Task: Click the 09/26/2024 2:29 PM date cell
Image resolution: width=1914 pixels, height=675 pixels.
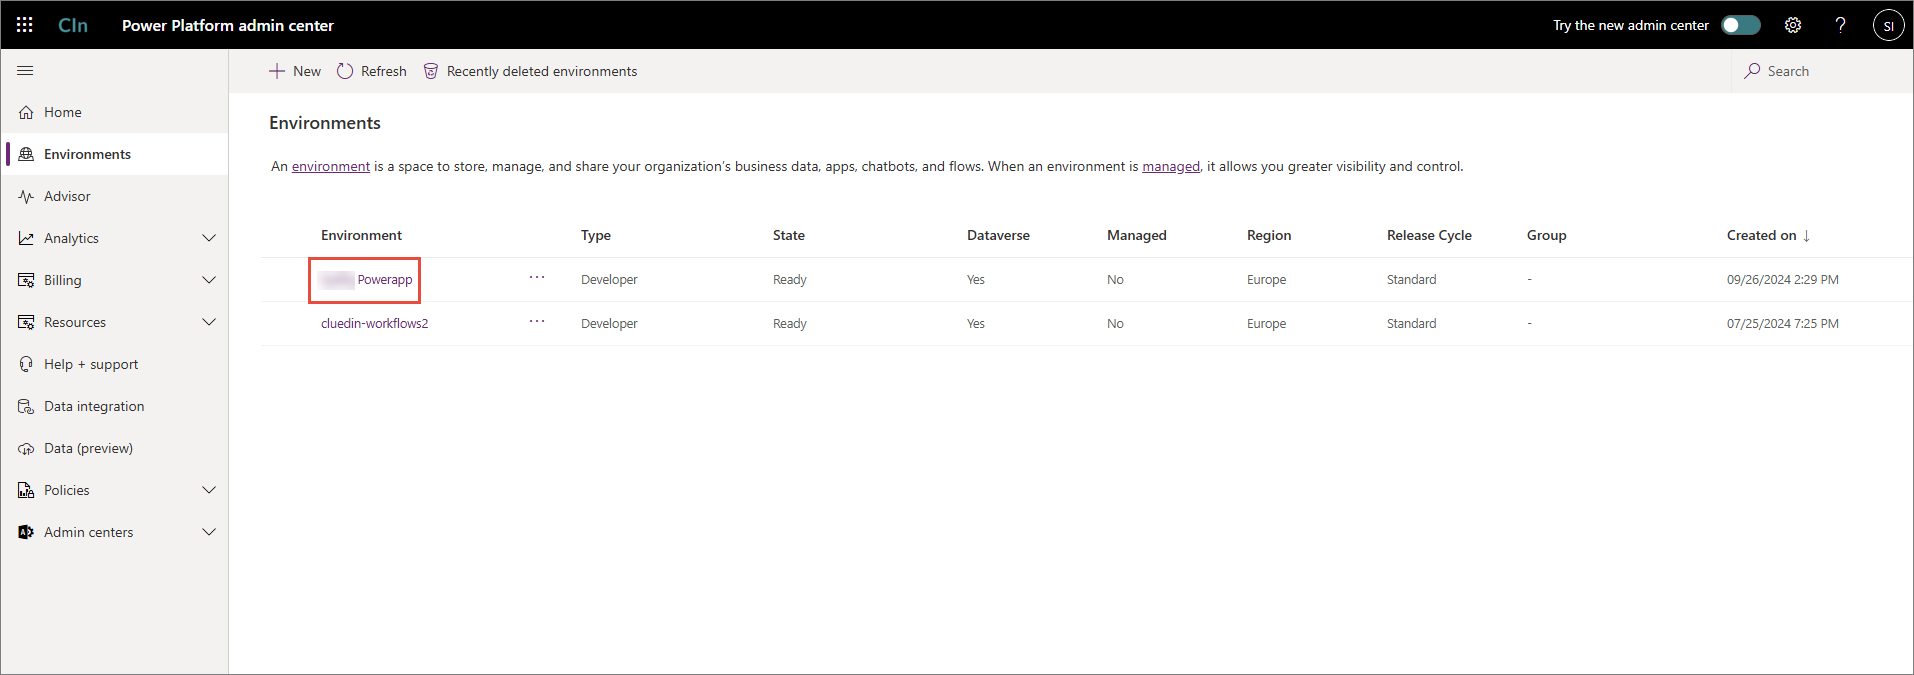Action: [1783, 280]
